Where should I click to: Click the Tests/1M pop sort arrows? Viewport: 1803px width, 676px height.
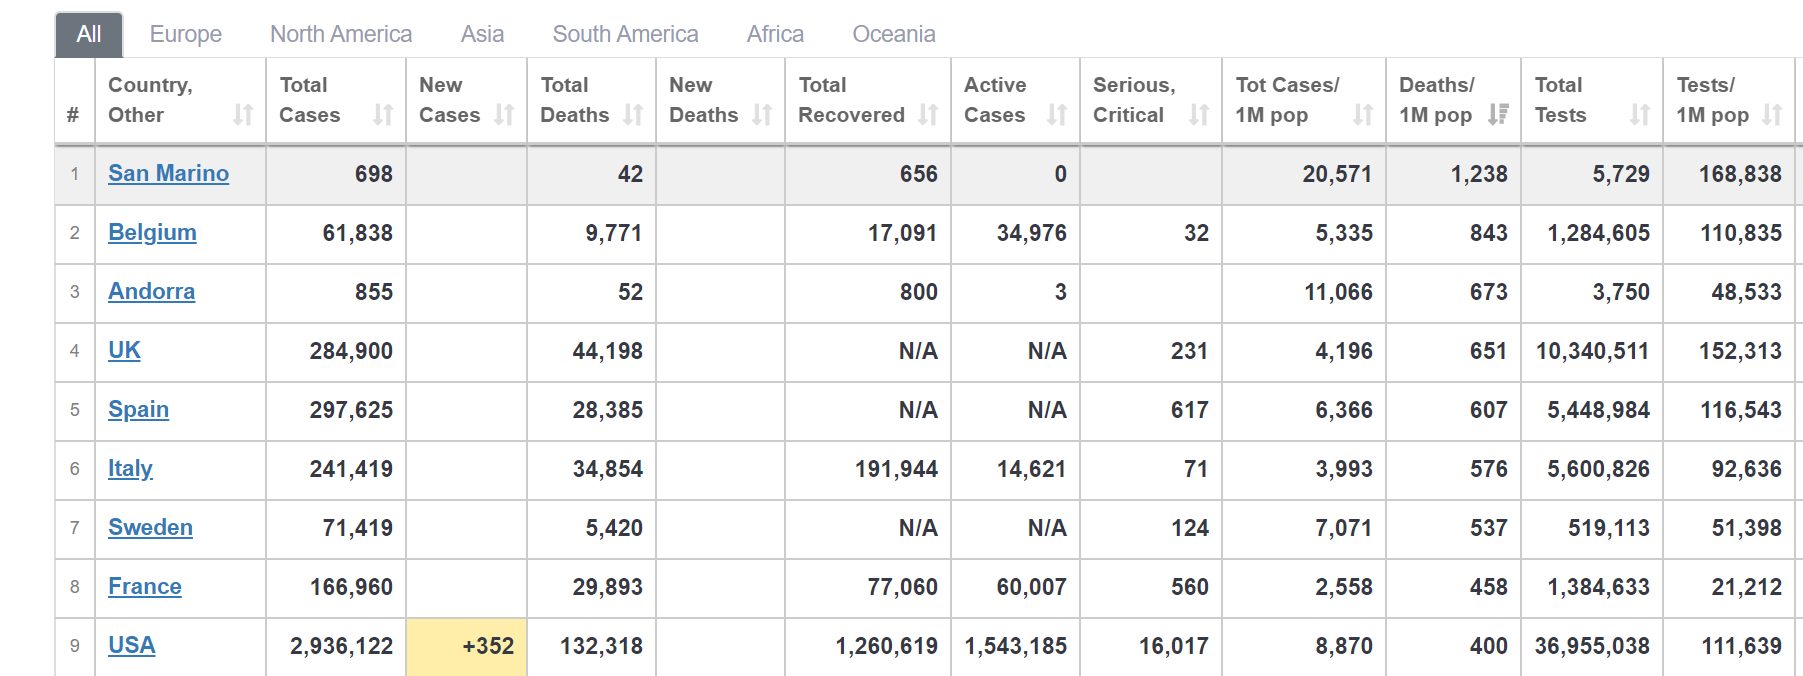[1772, 115]
